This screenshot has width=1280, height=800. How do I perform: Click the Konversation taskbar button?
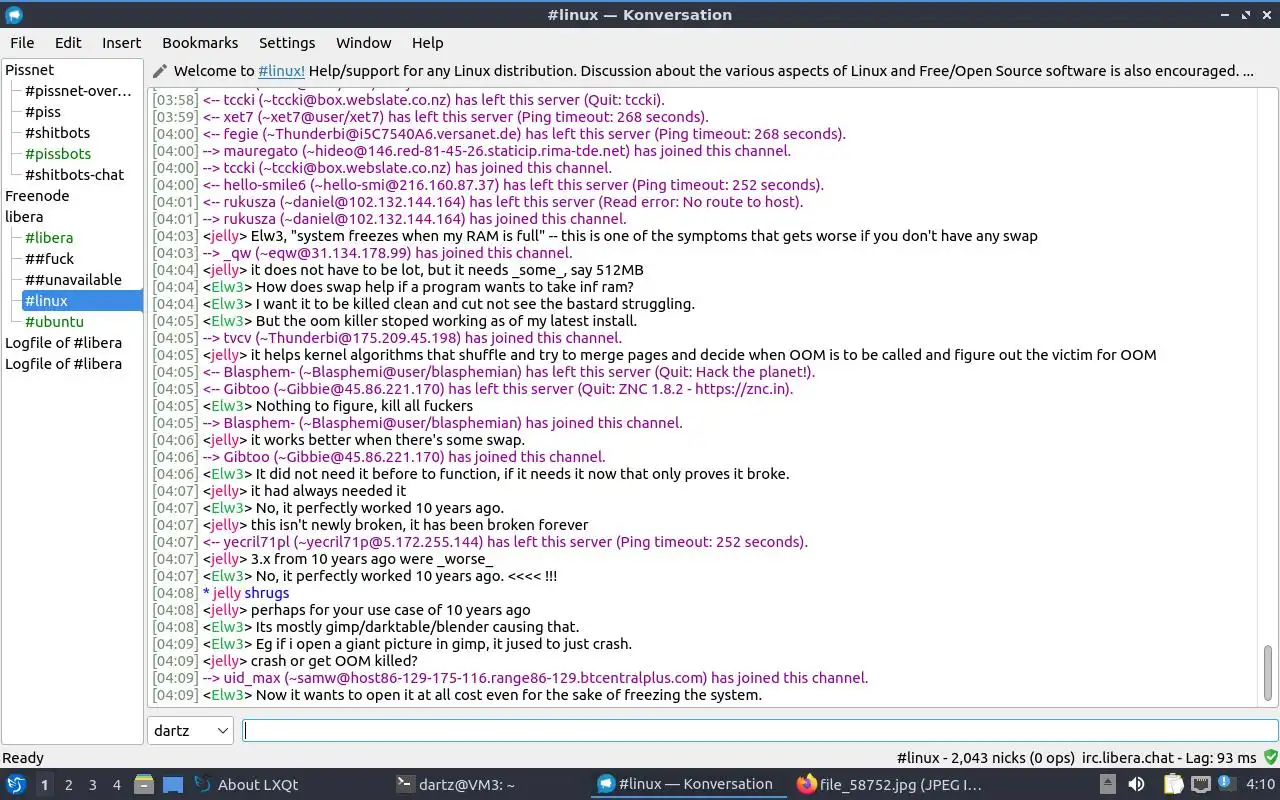(x=689, y=784)
